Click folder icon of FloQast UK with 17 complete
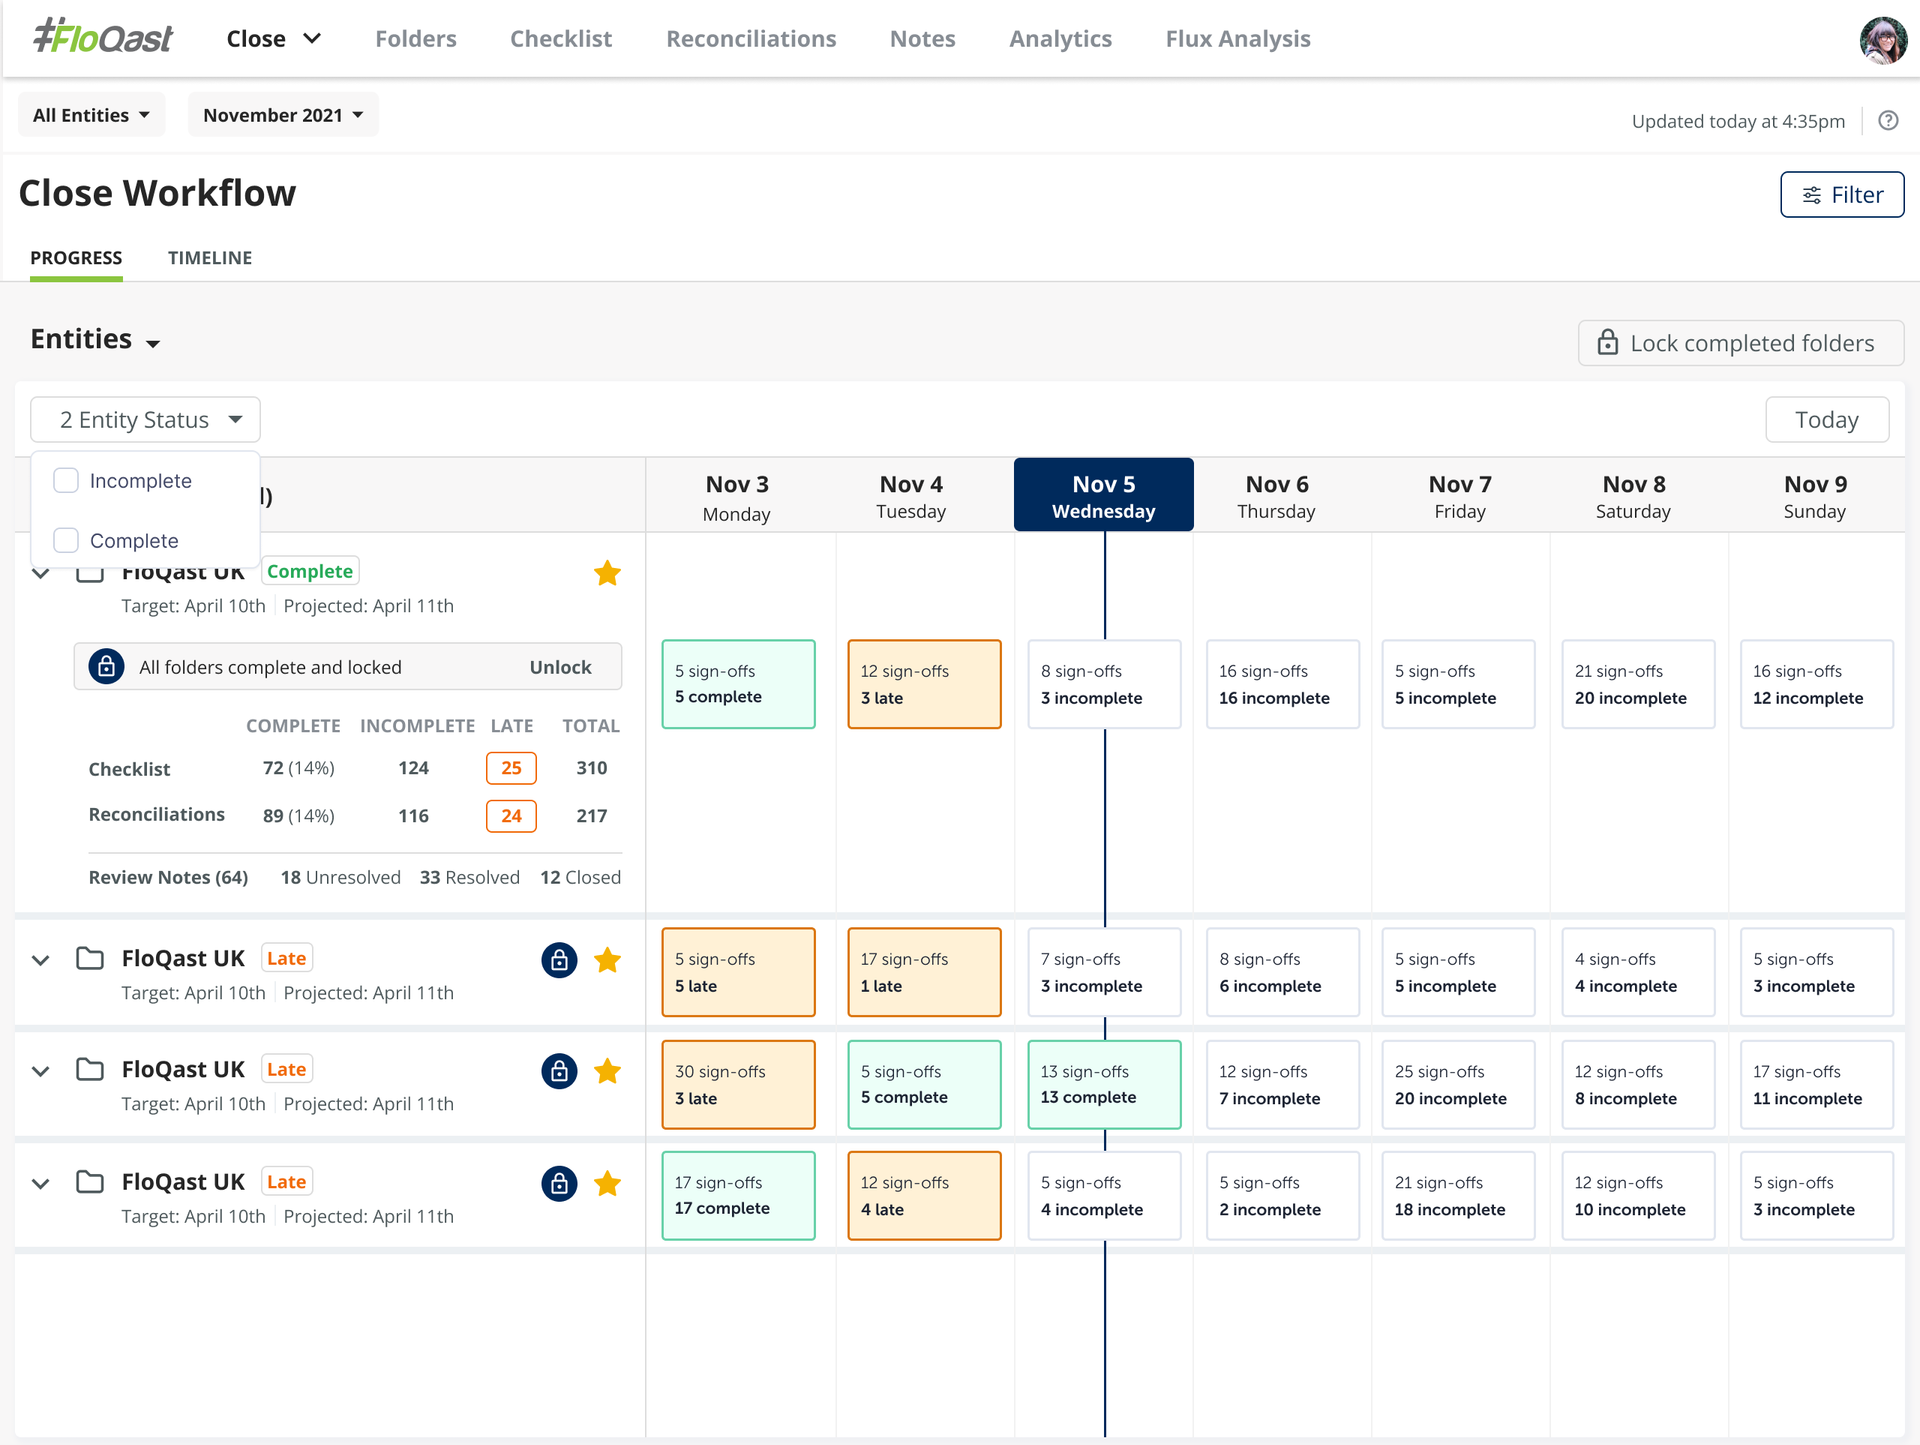The width and height of the screenshot is (1920, 1445). click(x=90, y=1181)
